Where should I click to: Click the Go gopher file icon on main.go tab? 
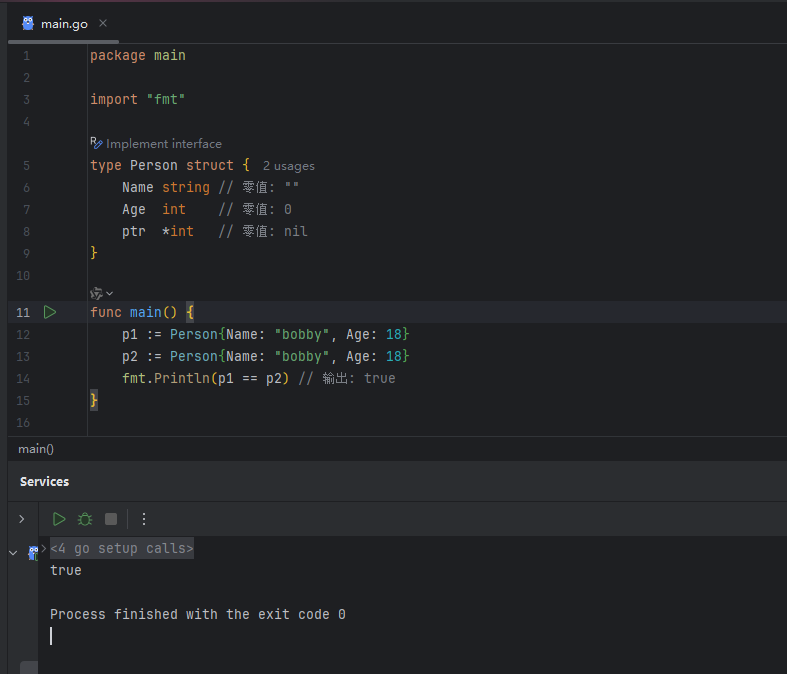(x=28, y=23)
